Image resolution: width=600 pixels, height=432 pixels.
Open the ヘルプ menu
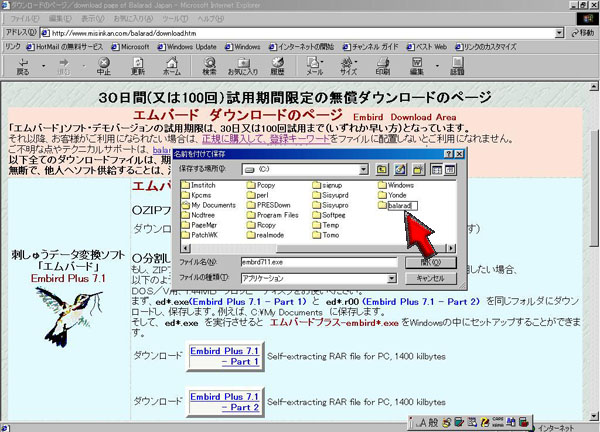210,18
